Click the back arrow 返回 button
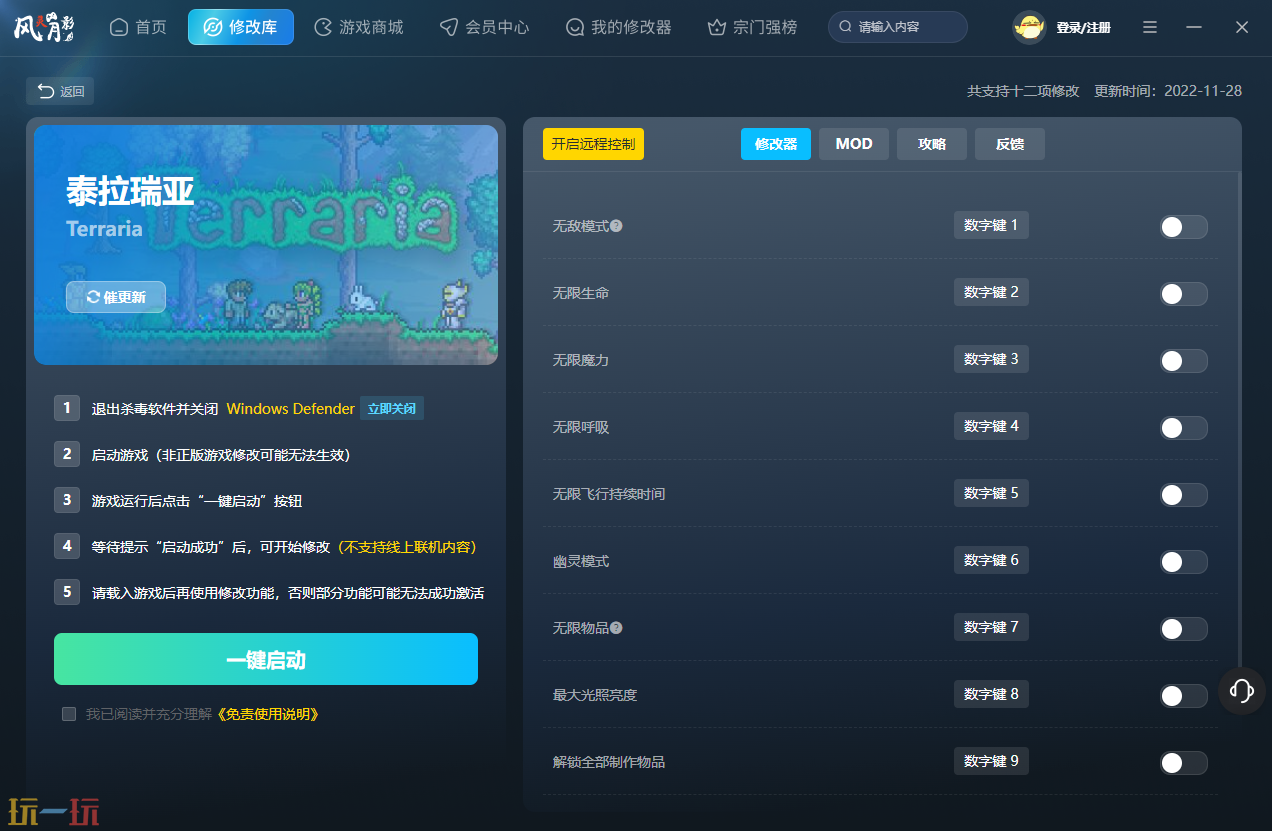The height and width of the screenshot is (831, 1272). coord(60,91)
